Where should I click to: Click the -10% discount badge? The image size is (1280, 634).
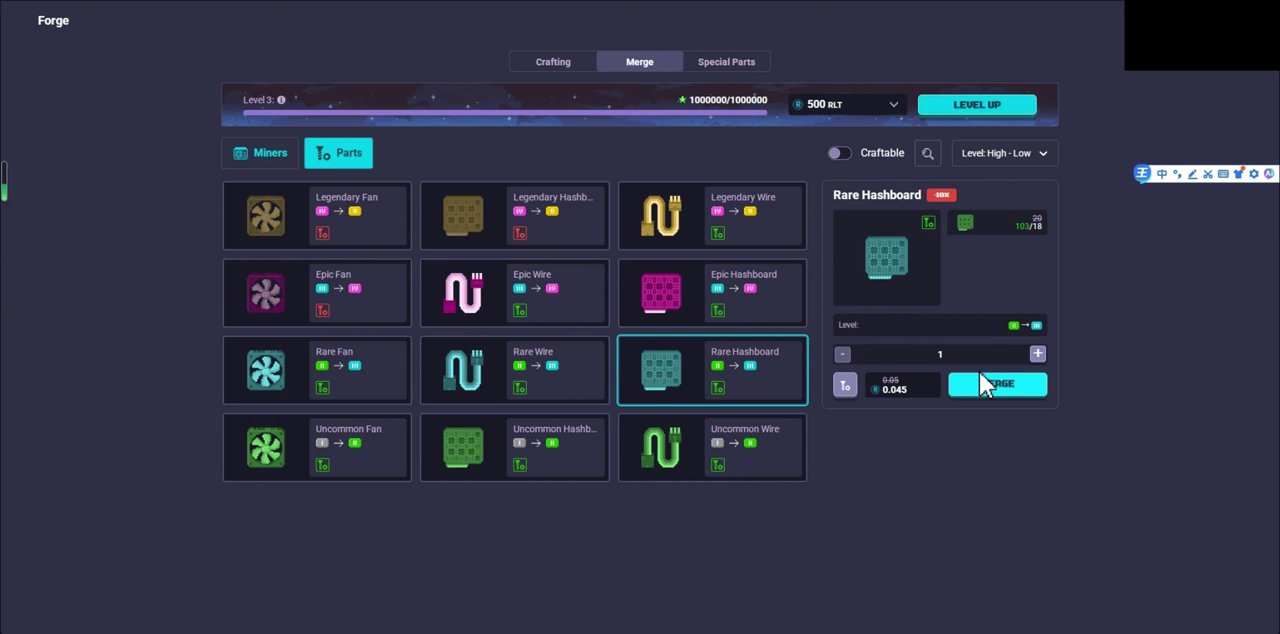pos(941,195)
